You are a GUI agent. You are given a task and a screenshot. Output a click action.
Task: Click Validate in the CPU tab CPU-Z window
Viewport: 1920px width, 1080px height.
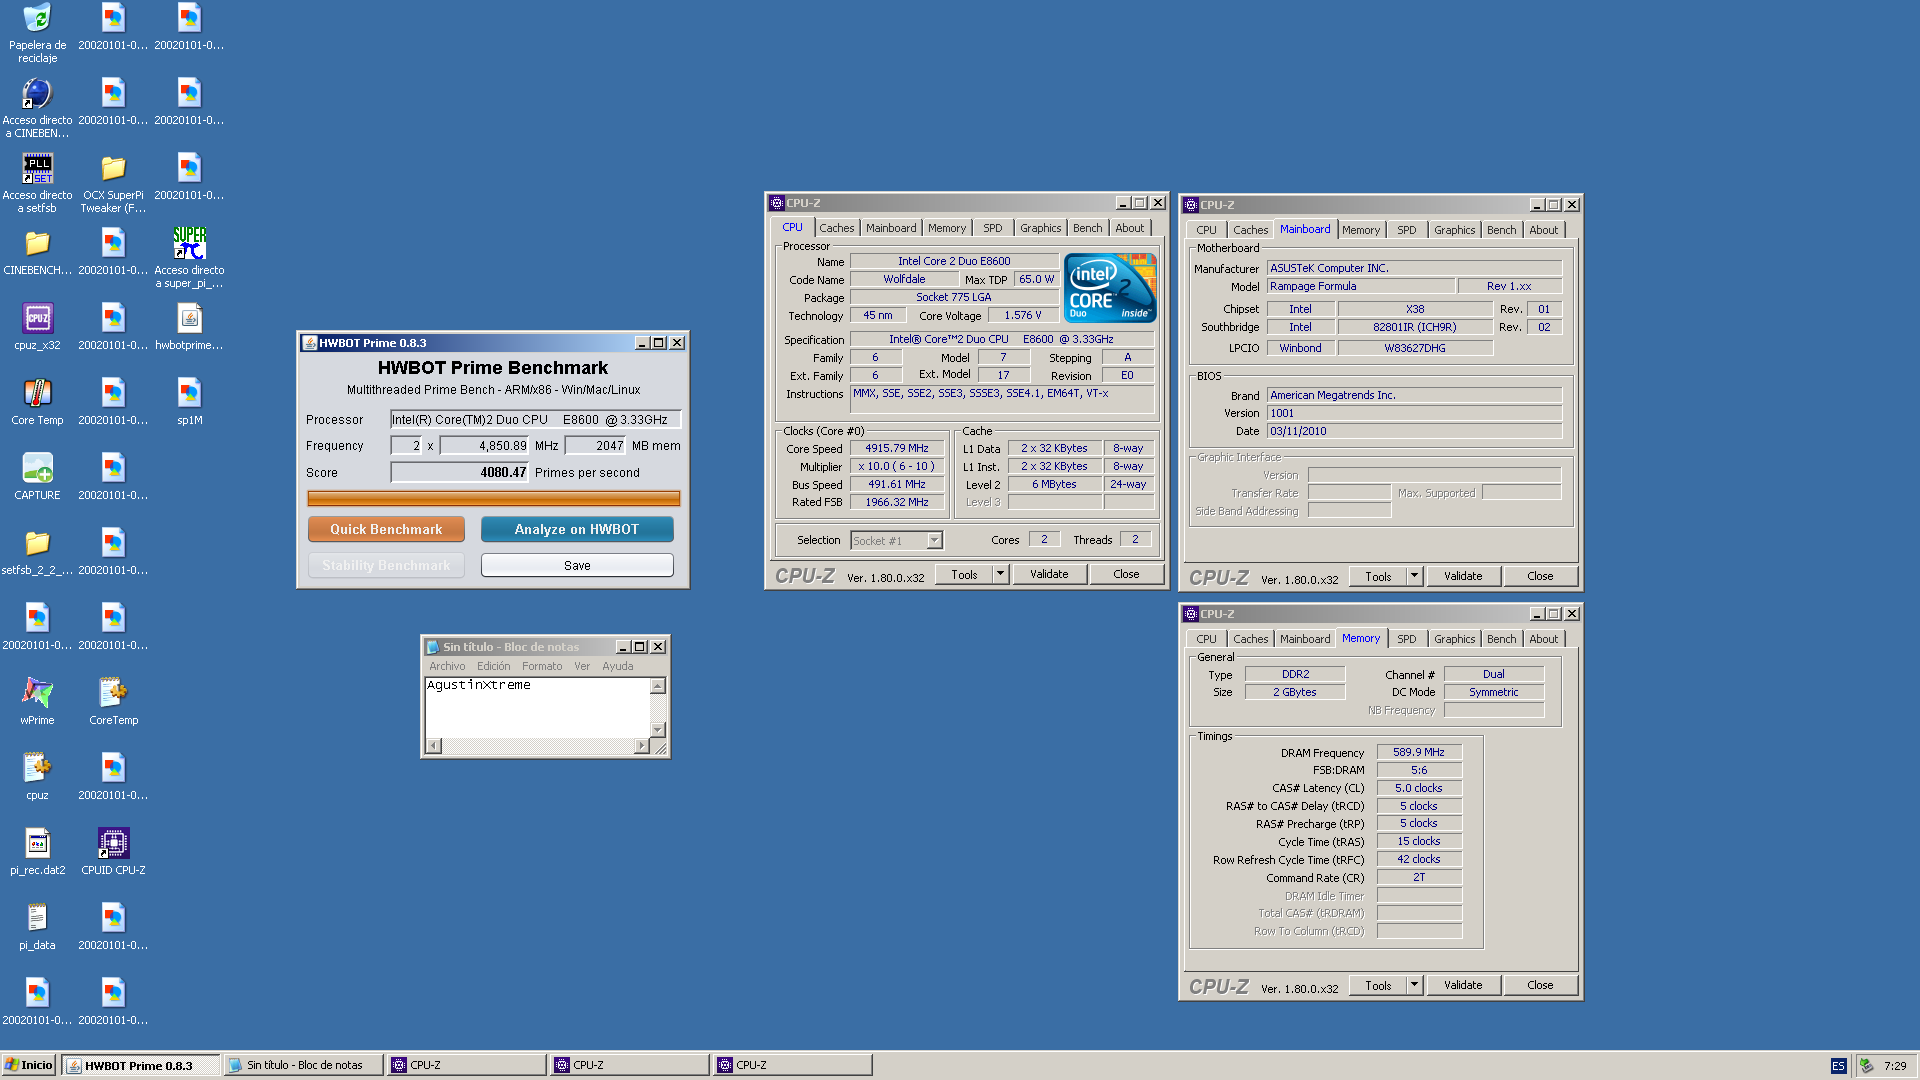click(1049, 574)
